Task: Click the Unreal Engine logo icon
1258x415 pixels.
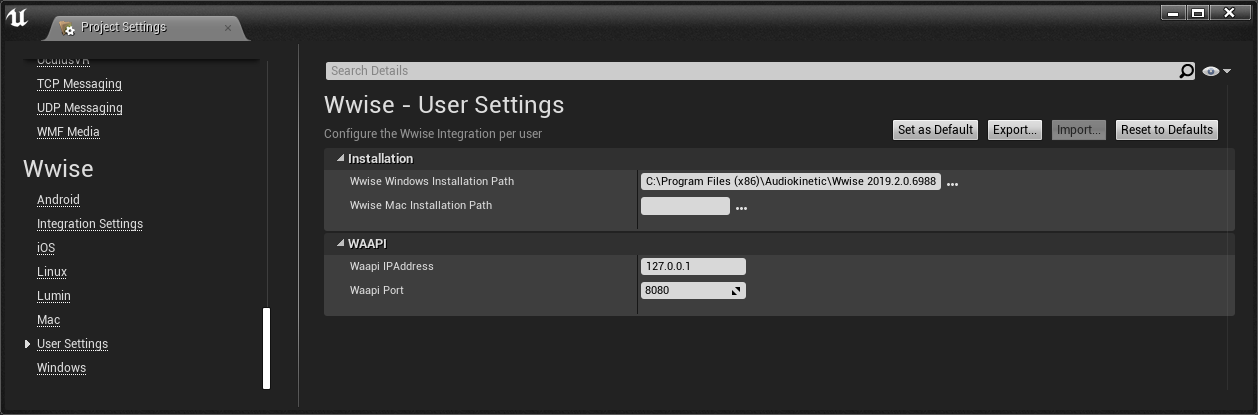Action: pos(17,18)
